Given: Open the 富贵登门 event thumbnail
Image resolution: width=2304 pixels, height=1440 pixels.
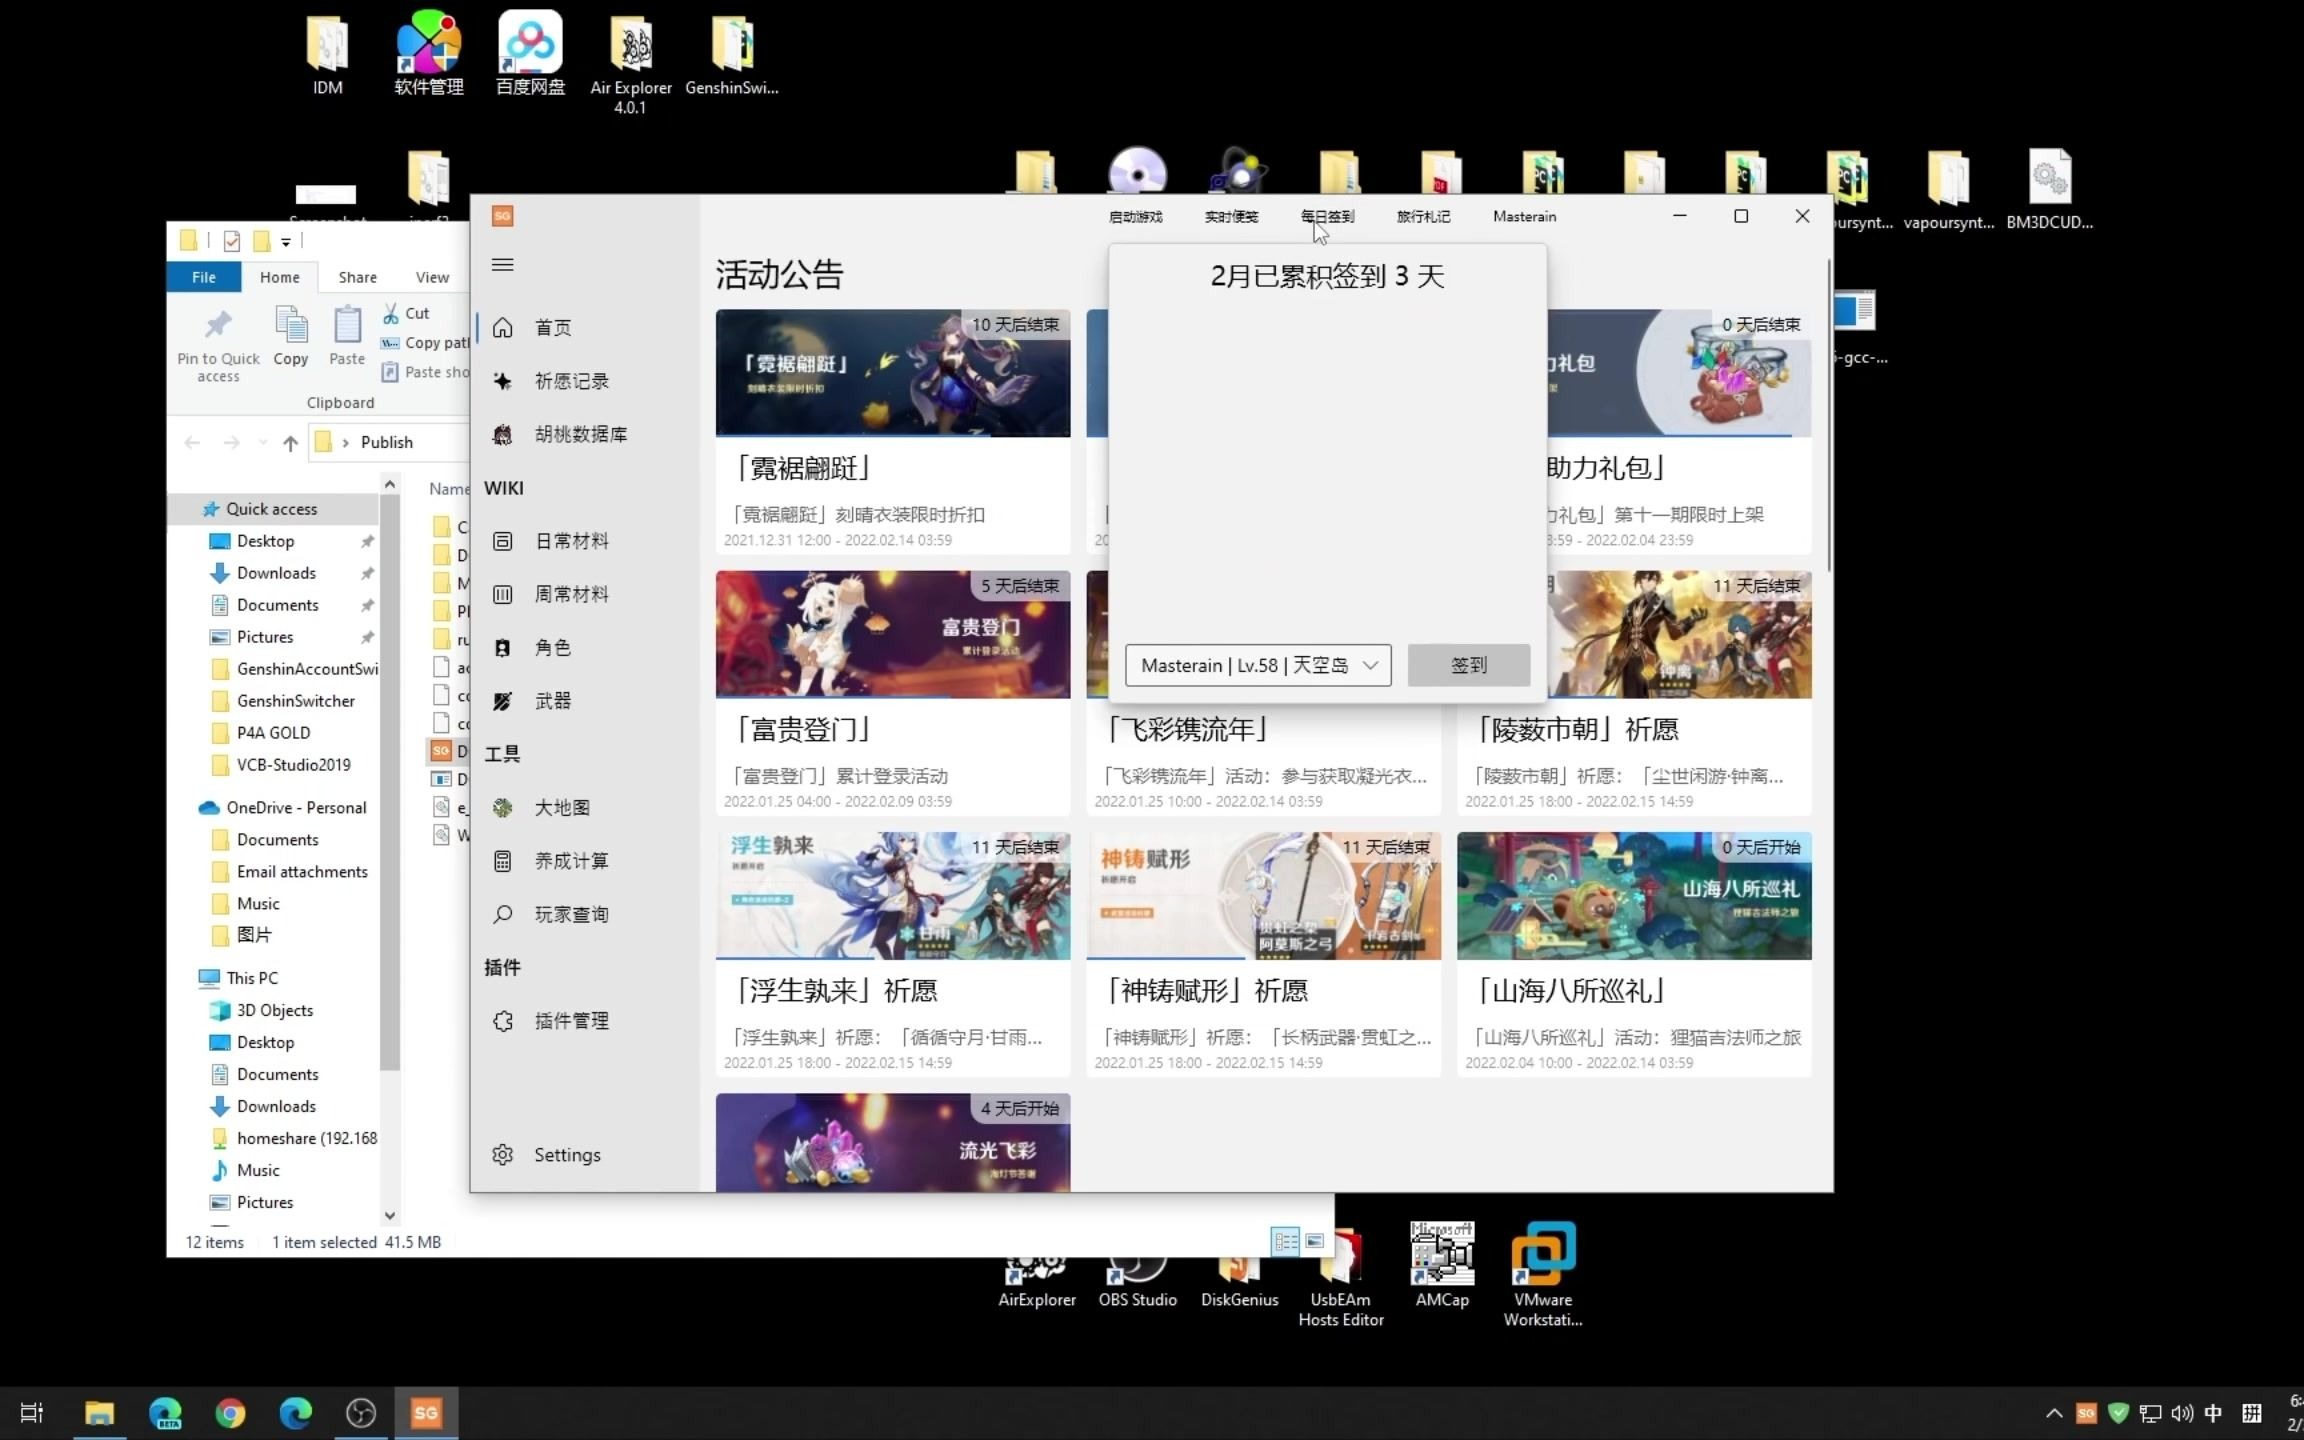Looking at the screenshot, I should coord(892,634).
